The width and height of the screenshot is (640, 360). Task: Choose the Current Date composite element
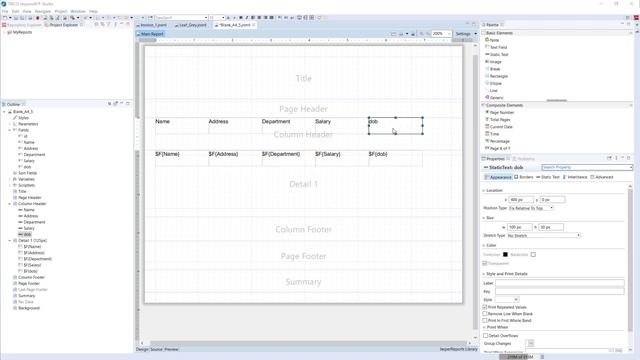pyautogui.click(x=498, y=127)
